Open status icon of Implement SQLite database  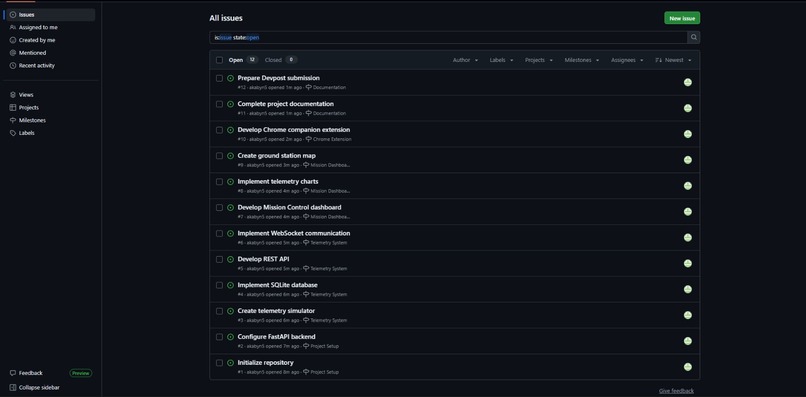[230, 285]
